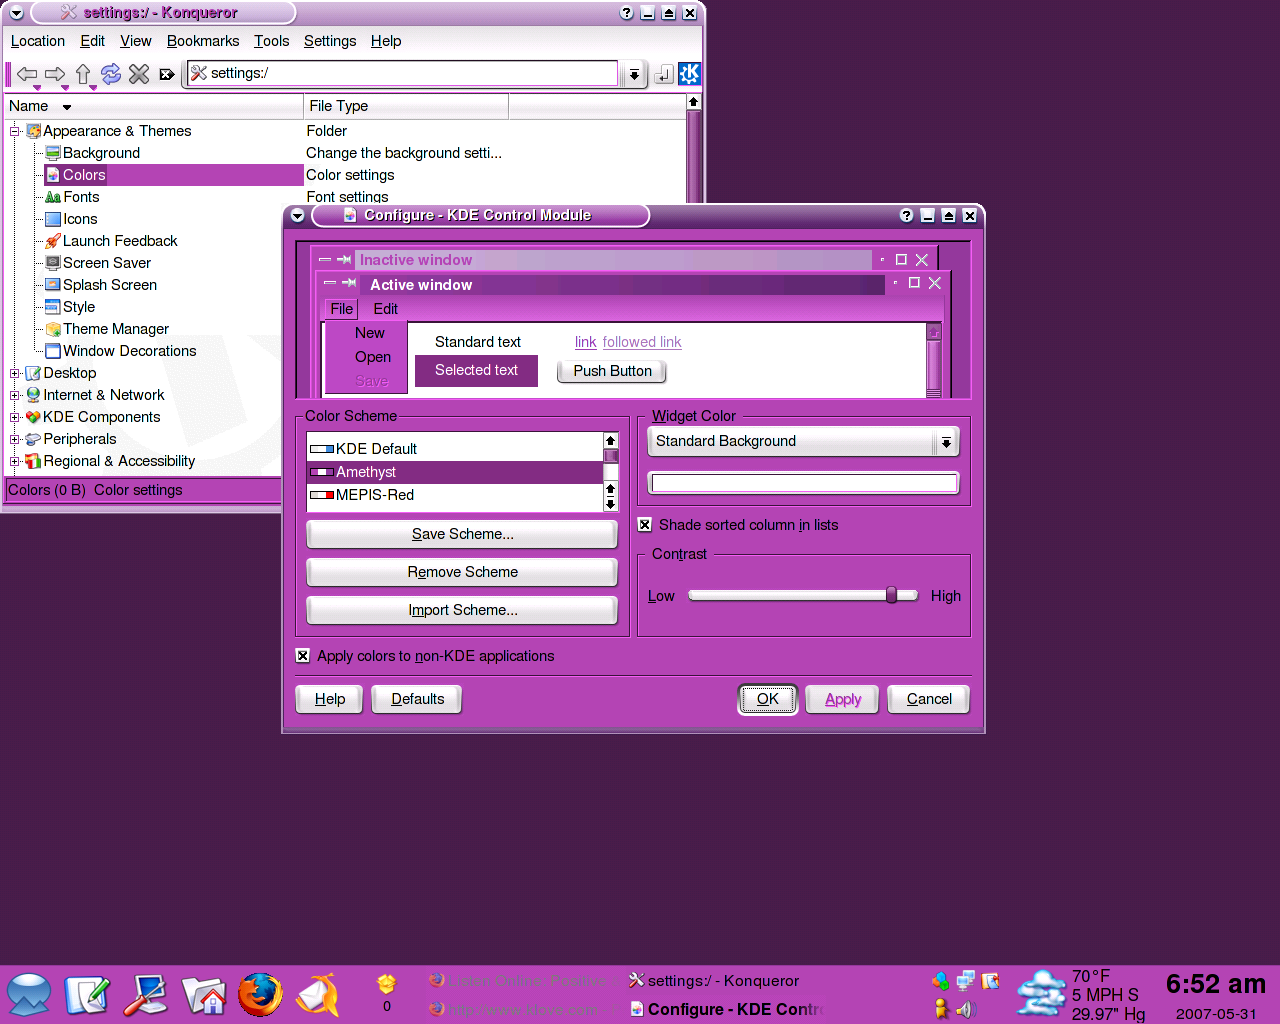Select Fonts in the settings tree
Viewport: 1280px width, 1024px height.
tap(81, 197)
